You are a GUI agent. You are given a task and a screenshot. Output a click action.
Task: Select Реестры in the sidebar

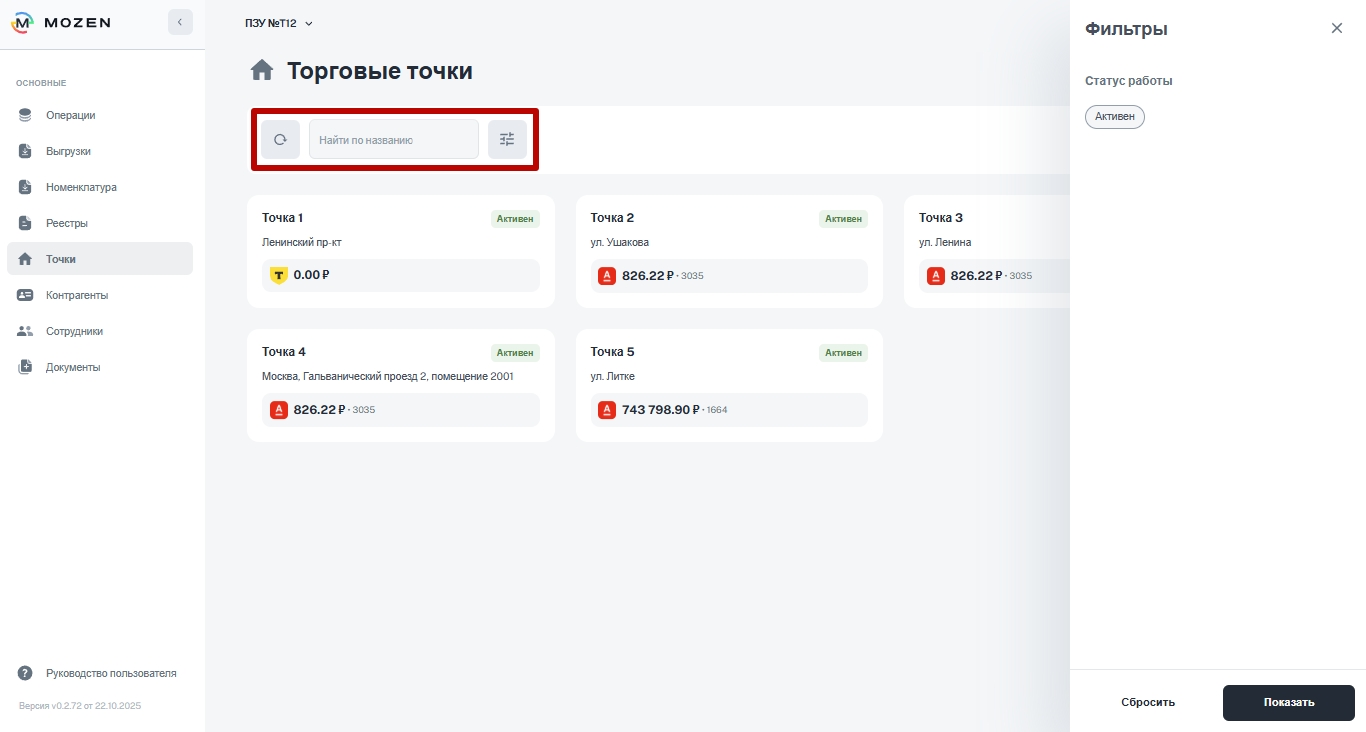click(100, 223)
